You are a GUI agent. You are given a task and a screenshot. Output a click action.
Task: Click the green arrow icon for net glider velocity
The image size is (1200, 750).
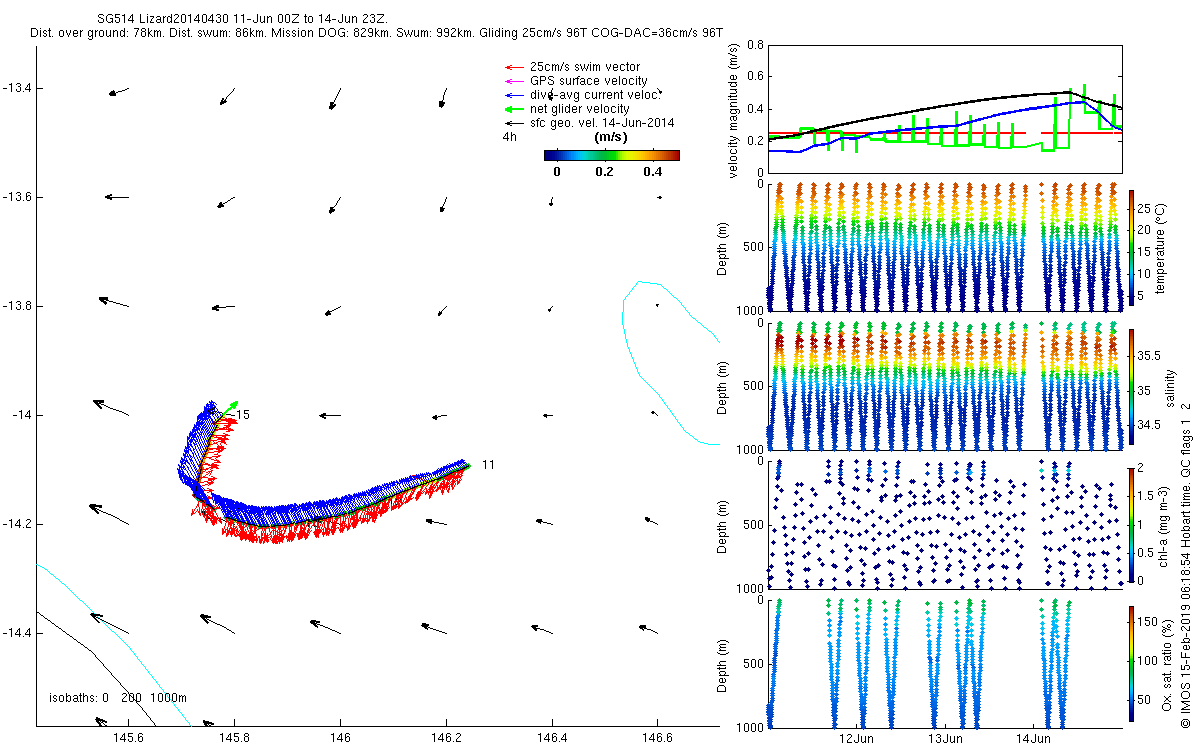(515, 109)
